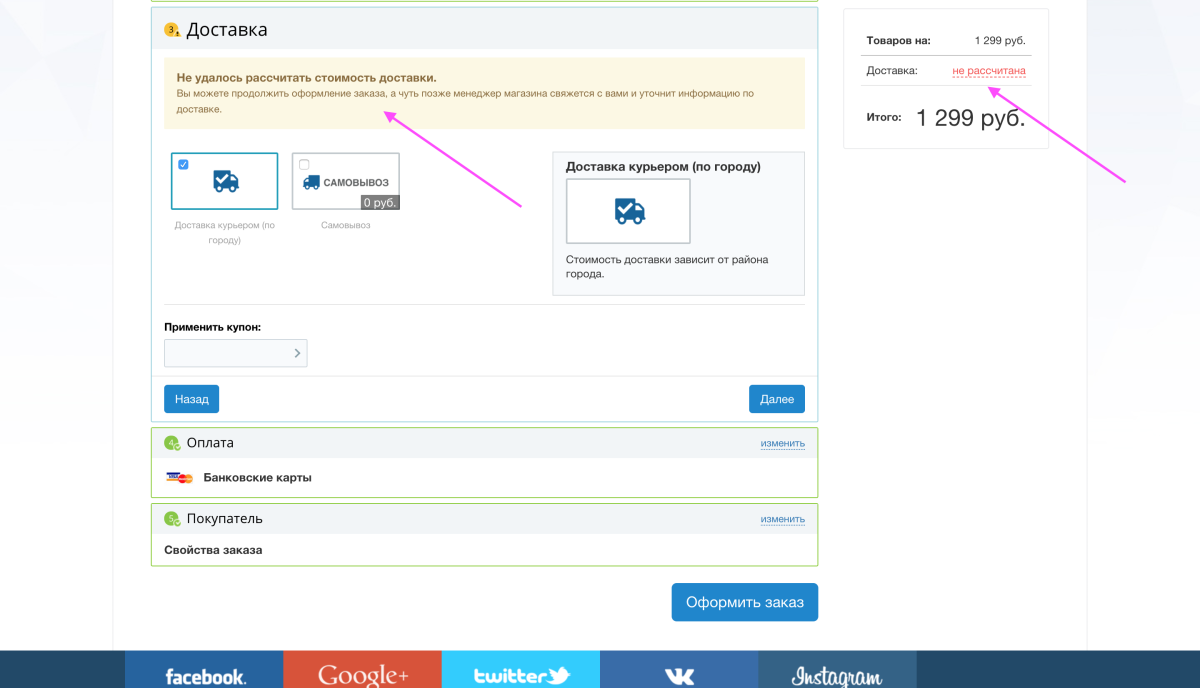Expand the Оплата section header

[210, 443]
